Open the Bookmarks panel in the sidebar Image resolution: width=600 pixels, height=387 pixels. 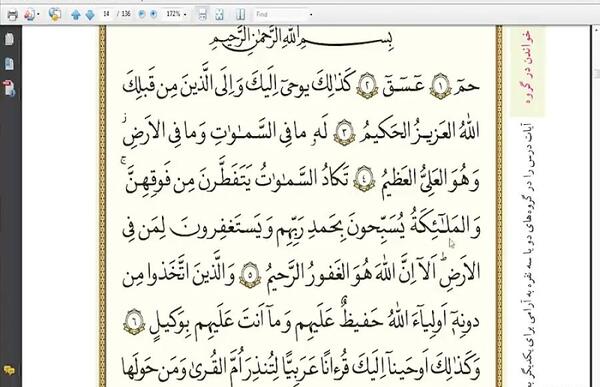tap(9, 64)
